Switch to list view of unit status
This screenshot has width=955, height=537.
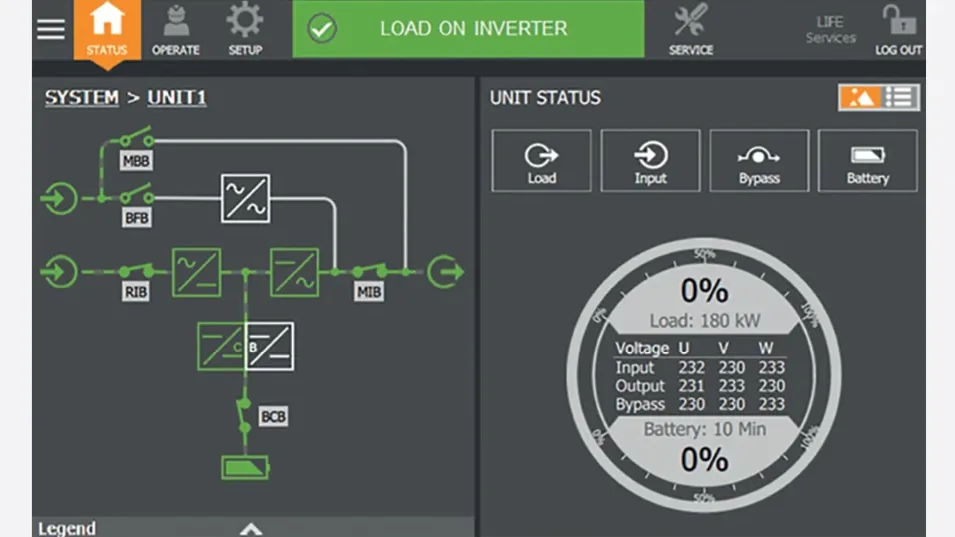(900, 97)
